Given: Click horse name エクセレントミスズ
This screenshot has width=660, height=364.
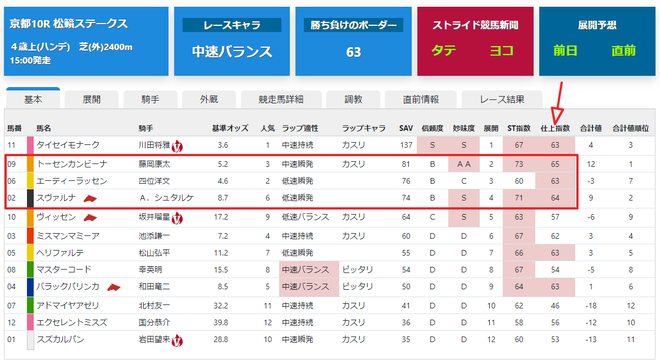Looking at the screenshot, I should [x=72, y=322].
